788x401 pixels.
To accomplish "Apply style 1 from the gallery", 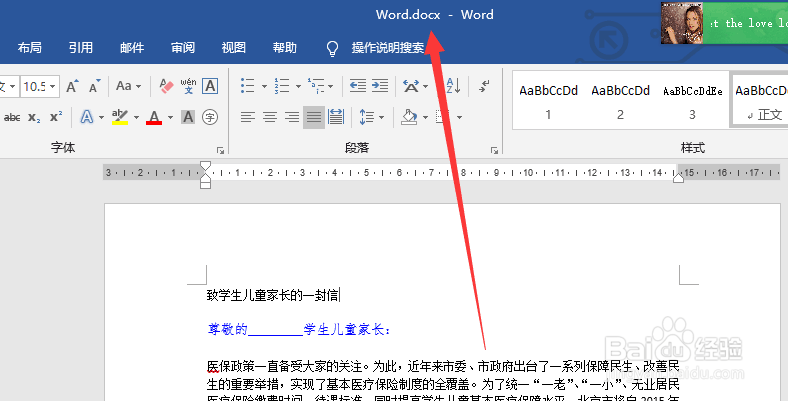I will (x=548, y=101).
